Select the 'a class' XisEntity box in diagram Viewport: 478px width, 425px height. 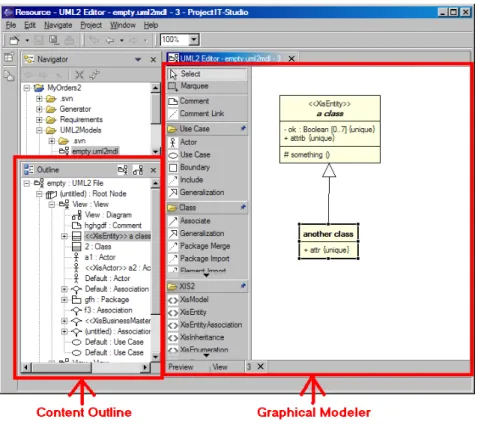(x=330, y=129)
